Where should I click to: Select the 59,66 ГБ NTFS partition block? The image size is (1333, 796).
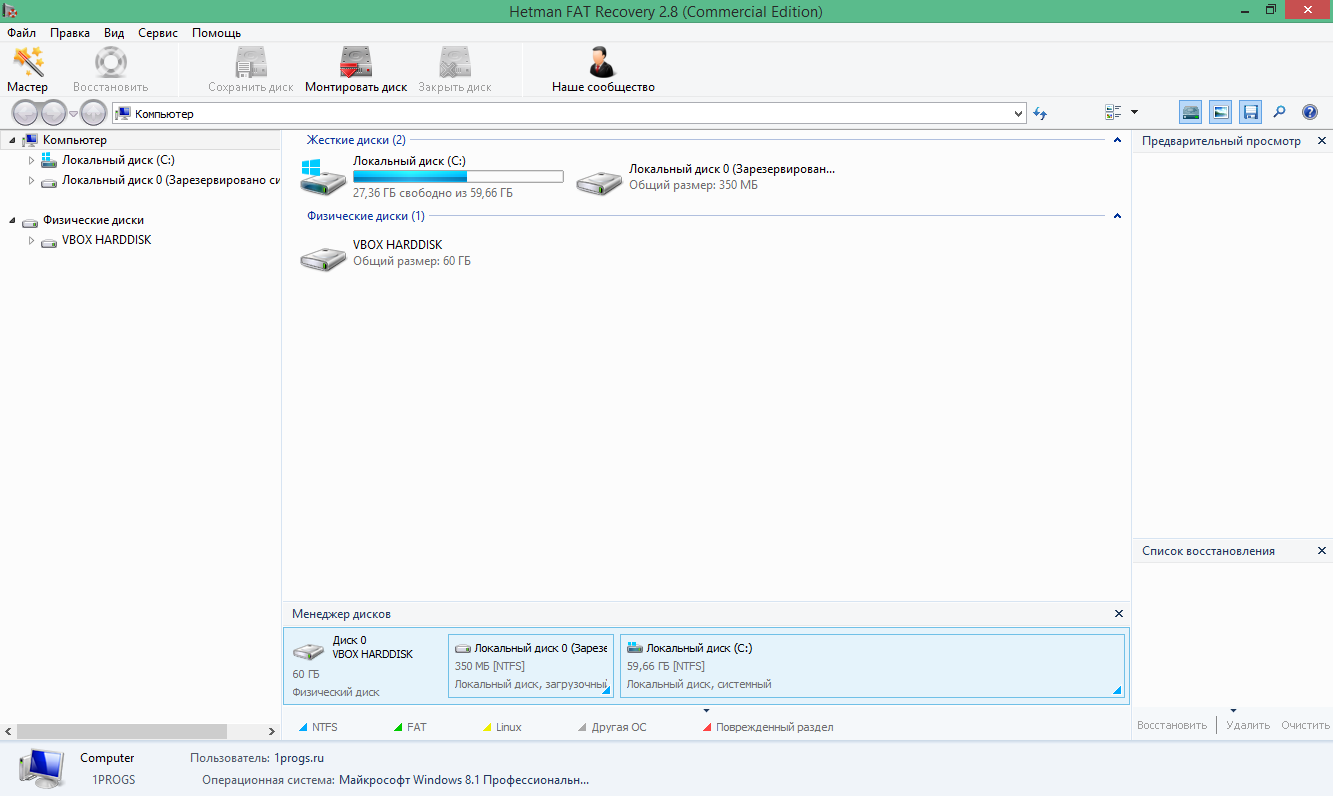click(872, 666)
